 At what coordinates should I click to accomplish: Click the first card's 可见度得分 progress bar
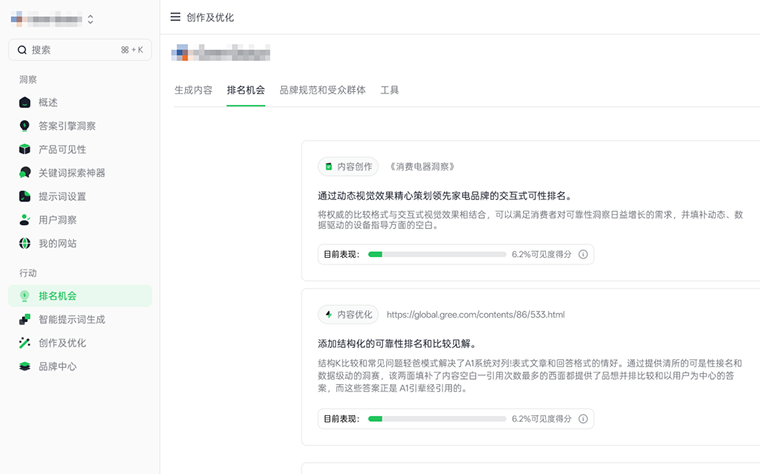437,255
